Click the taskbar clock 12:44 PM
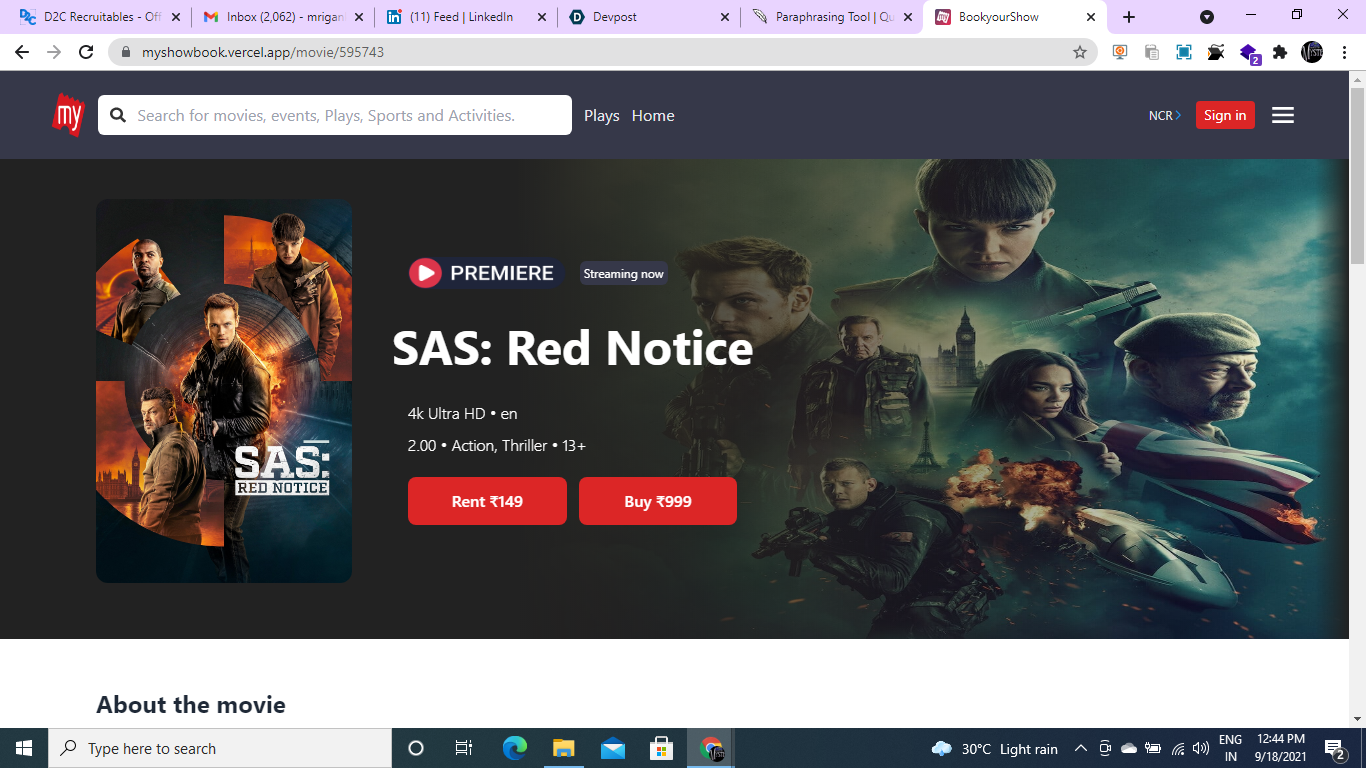The height and width of the screenshot is (768, 1366). coord(1280,748)
